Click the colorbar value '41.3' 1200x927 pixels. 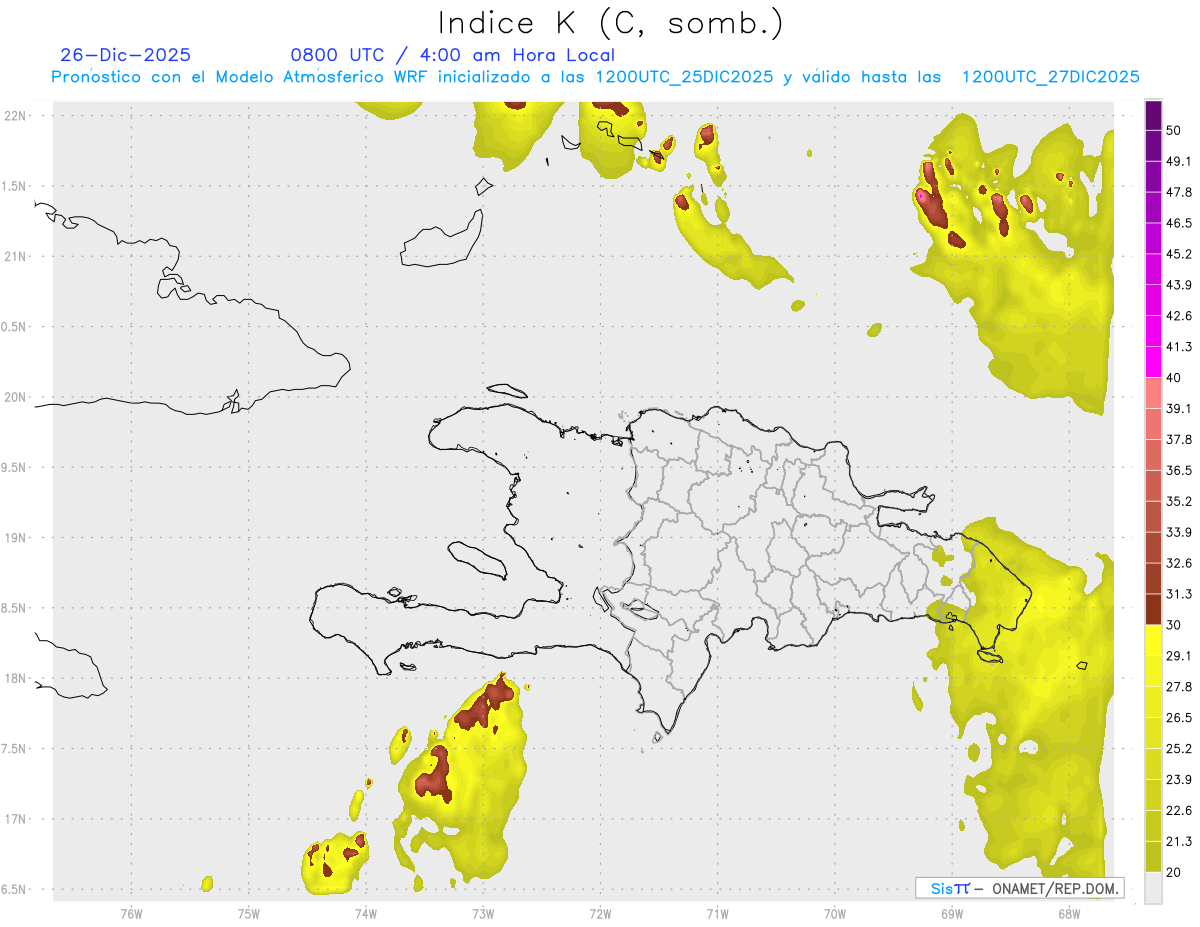pyautogui.click(x=1178, y=347)
